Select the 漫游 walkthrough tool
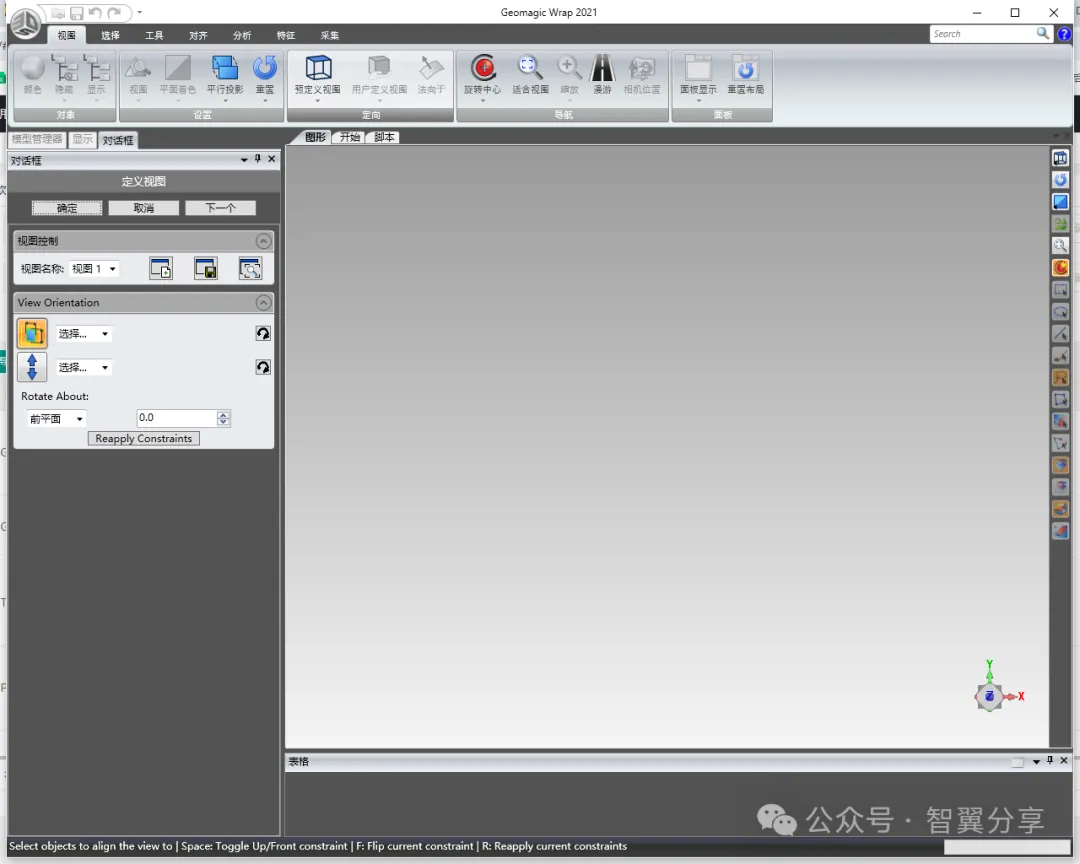 (x=602, y=68)
